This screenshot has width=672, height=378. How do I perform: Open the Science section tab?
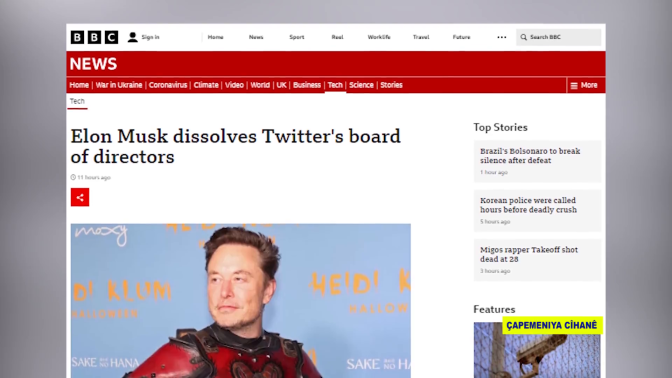point(361,85)
